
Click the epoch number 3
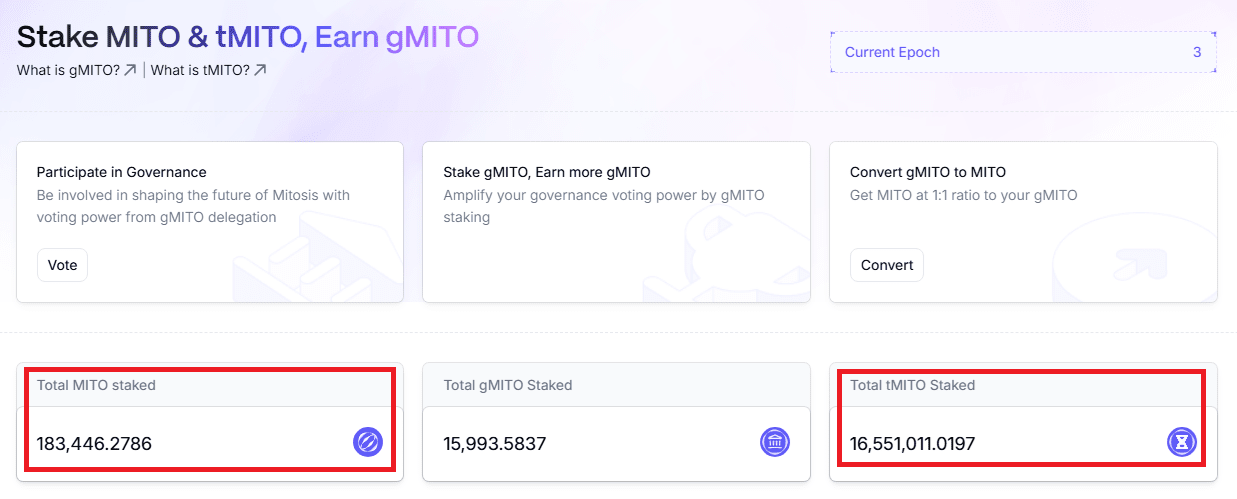(x=1197, y=52)
